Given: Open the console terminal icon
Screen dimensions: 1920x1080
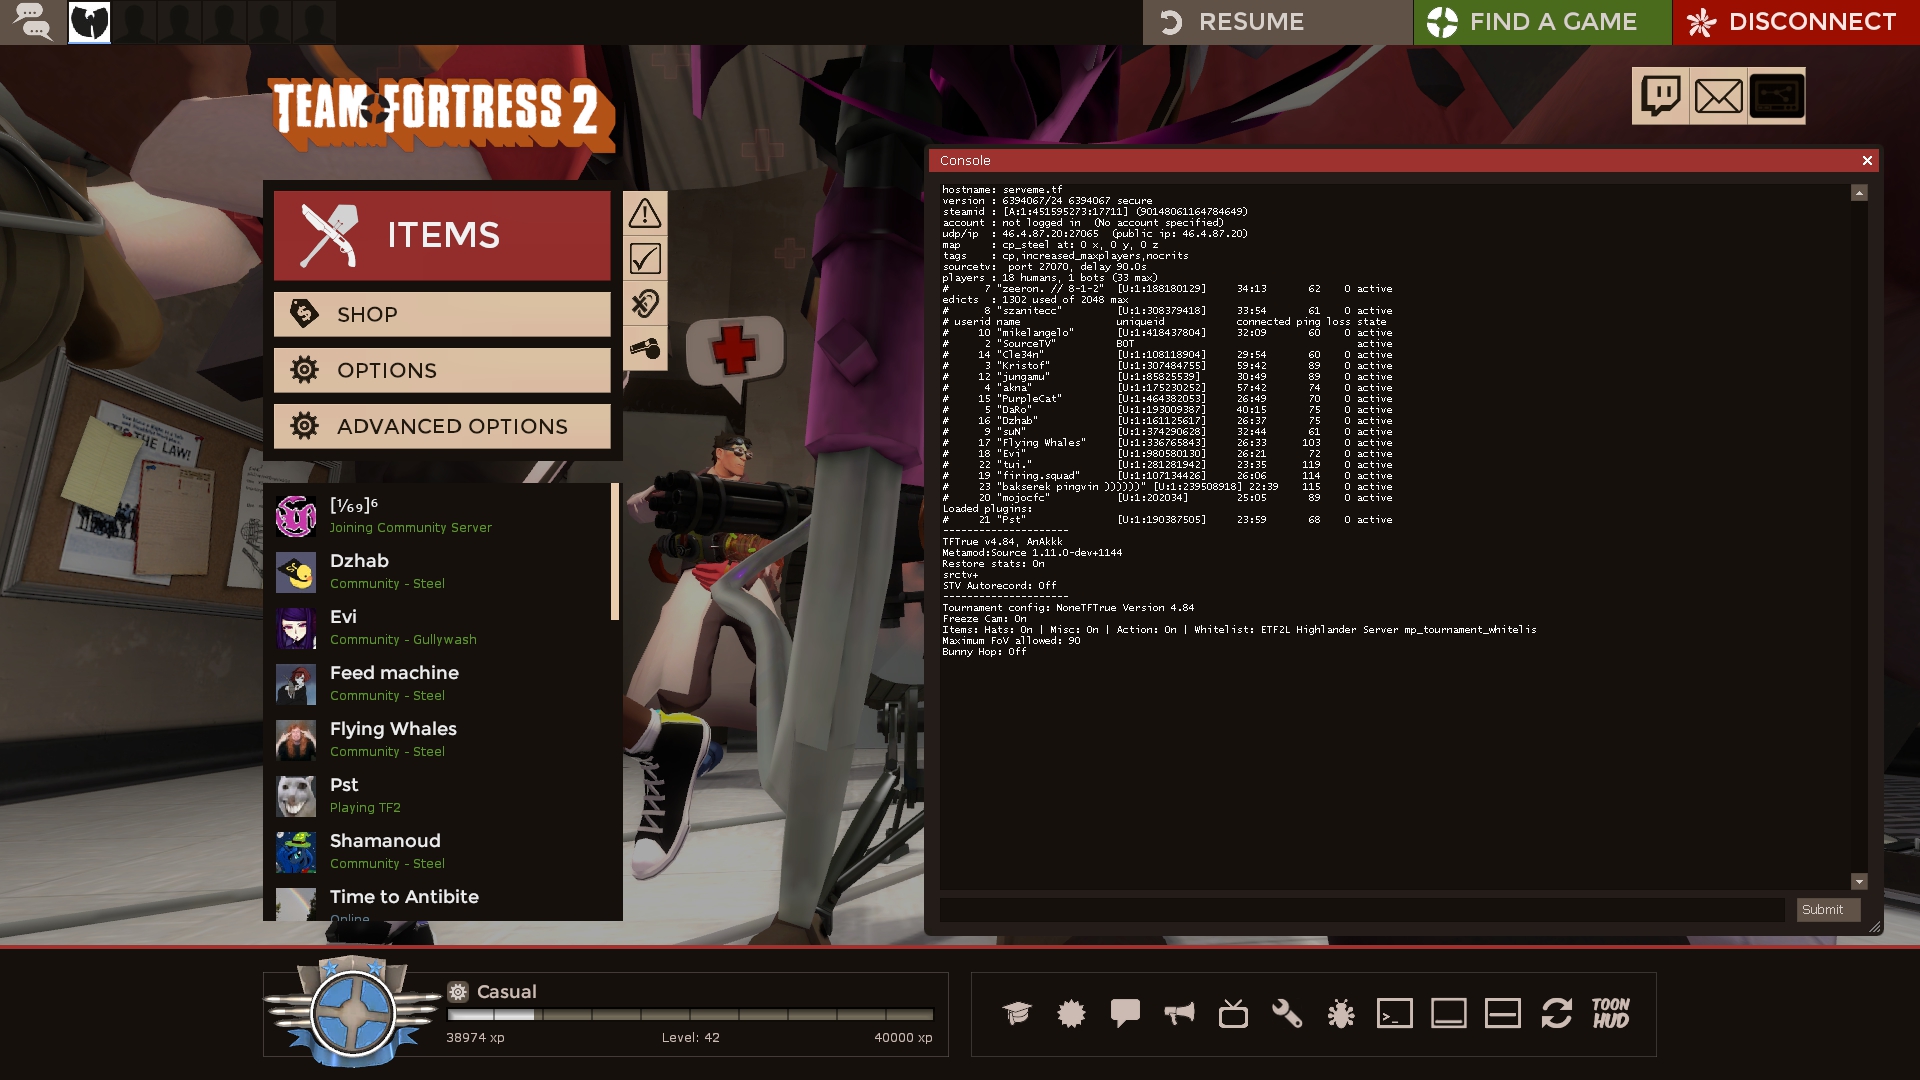Looking at the screenshot, I should 1394,1014.
